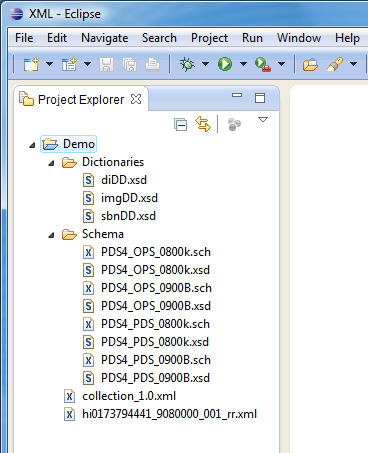
Task: Collapse the Dictionaries folder
Action: pos(51,163)
